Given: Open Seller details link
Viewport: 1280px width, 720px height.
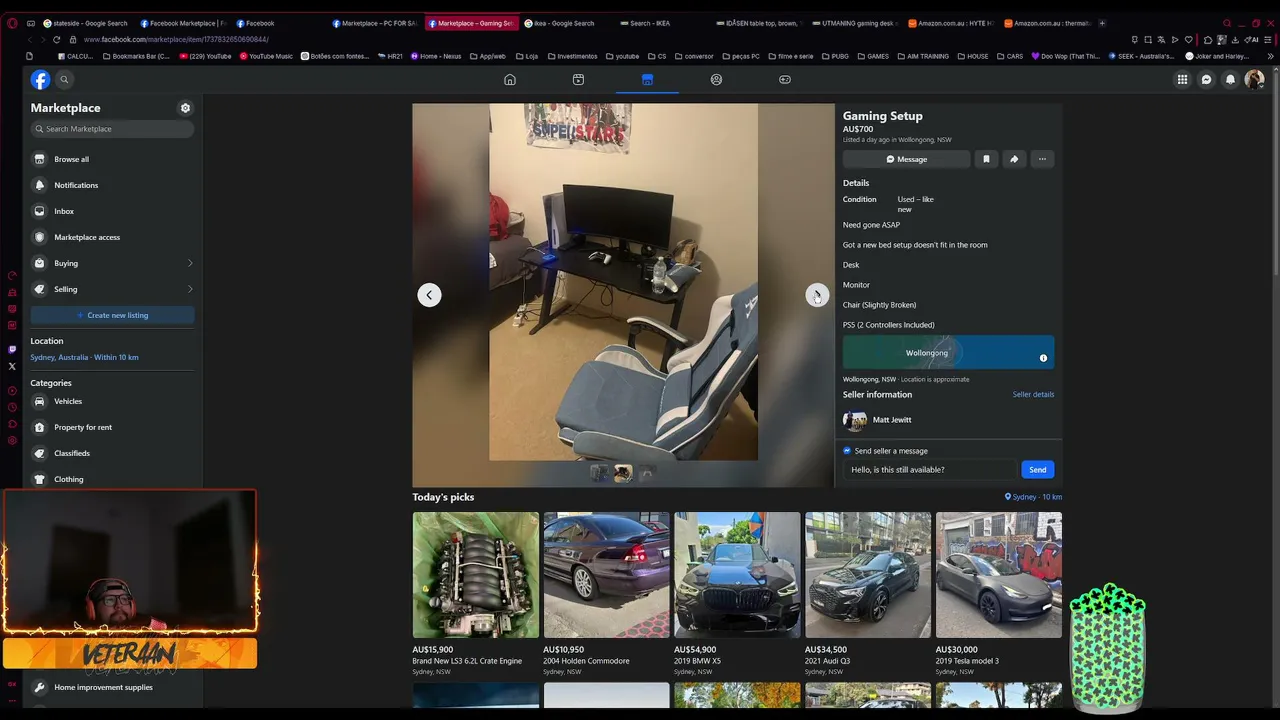Looking at the screenshot, I should 1033,394.
